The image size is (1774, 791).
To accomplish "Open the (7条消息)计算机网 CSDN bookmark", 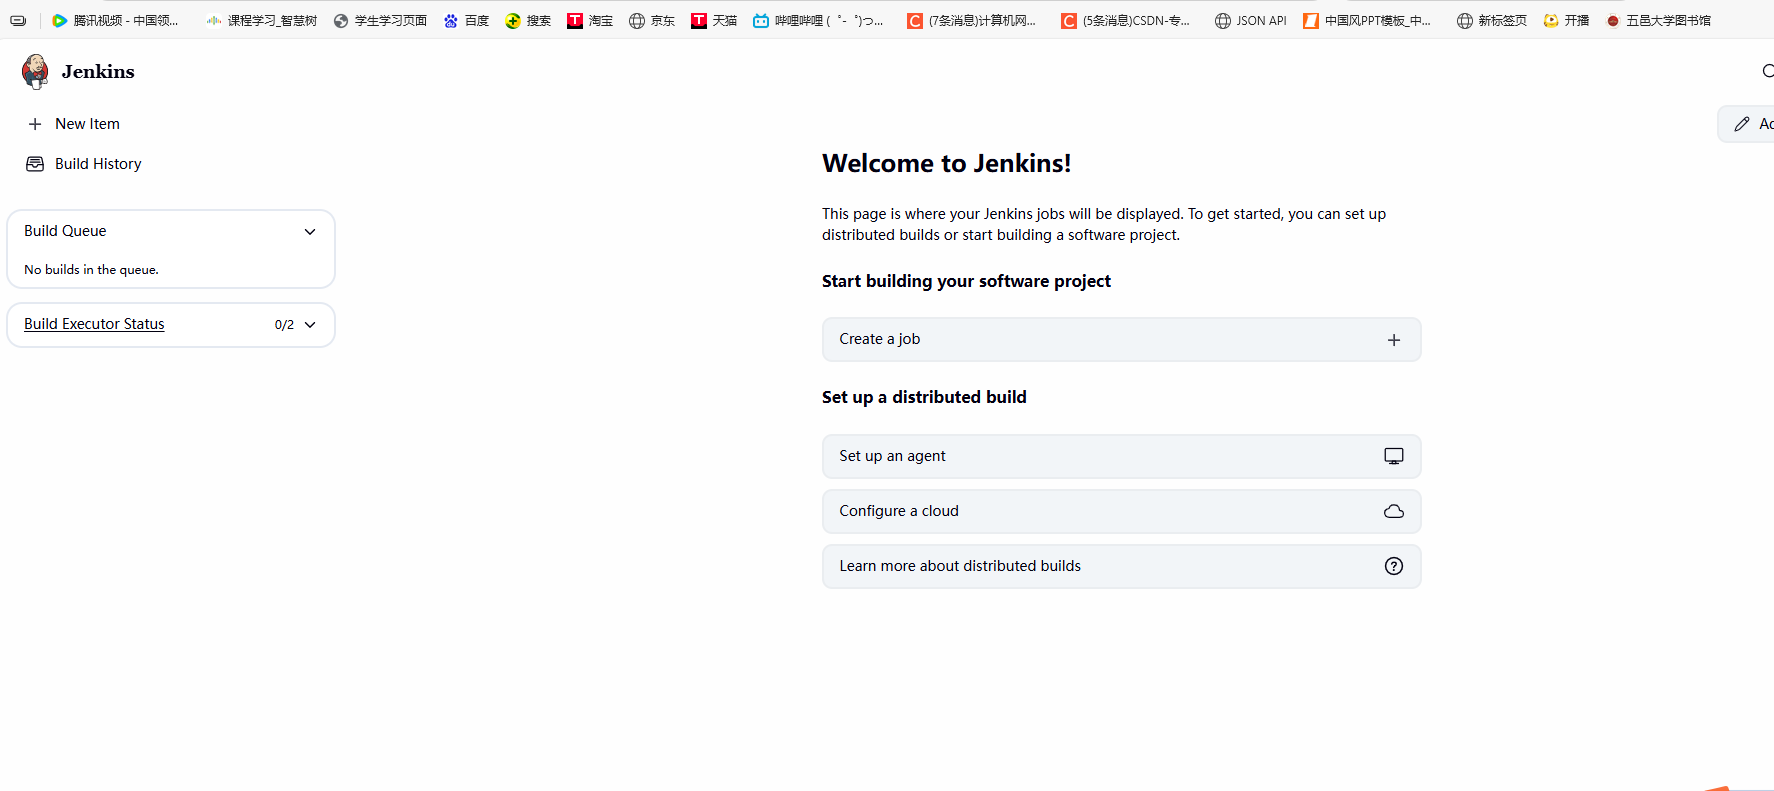I will point(971,20).
